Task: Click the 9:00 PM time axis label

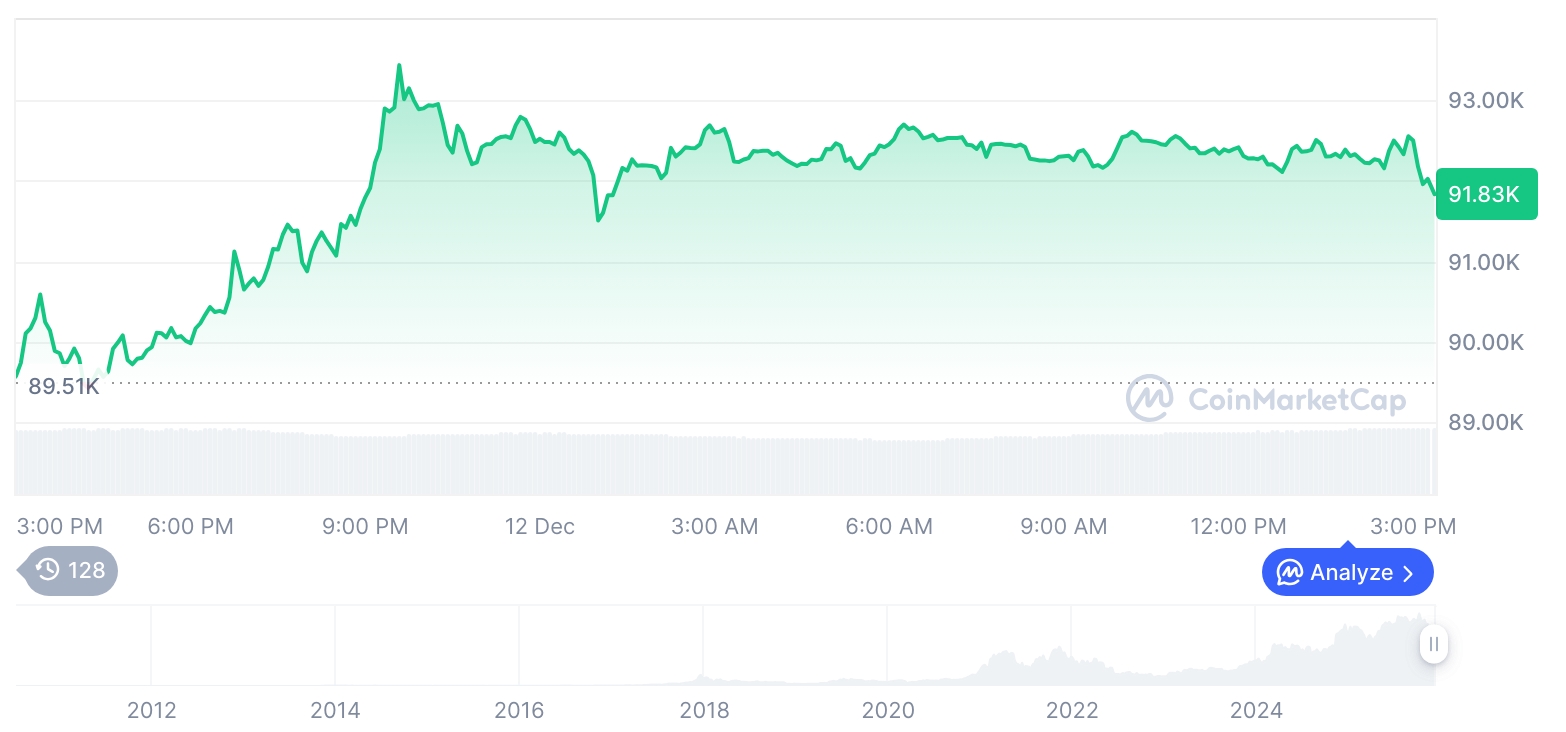Action: 365,527
